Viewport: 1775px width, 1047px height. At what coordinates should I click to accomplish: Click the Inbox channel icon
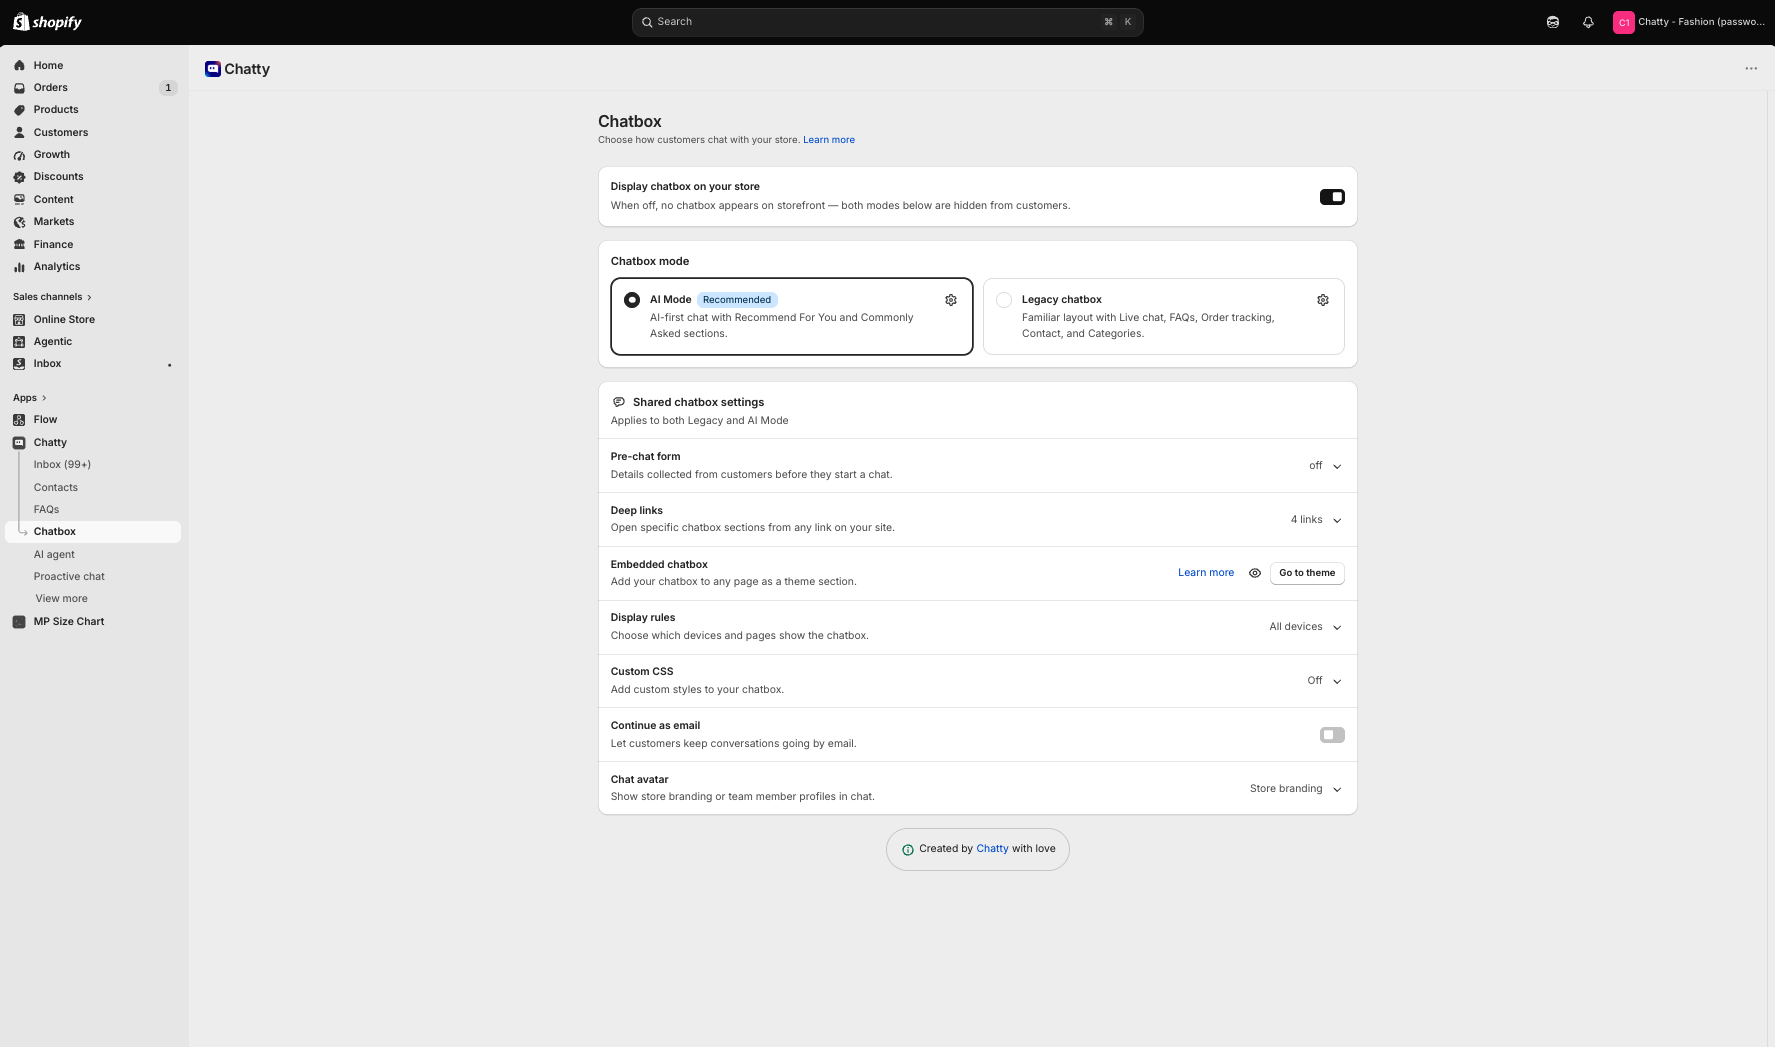(x=19, y=364)
